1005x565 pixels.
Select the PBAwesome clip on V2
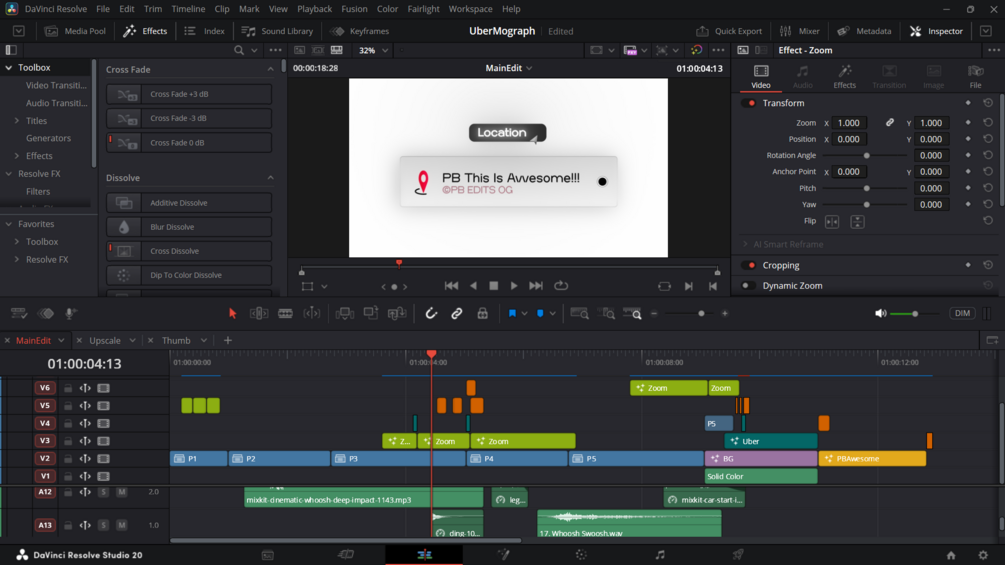(872, 459)
